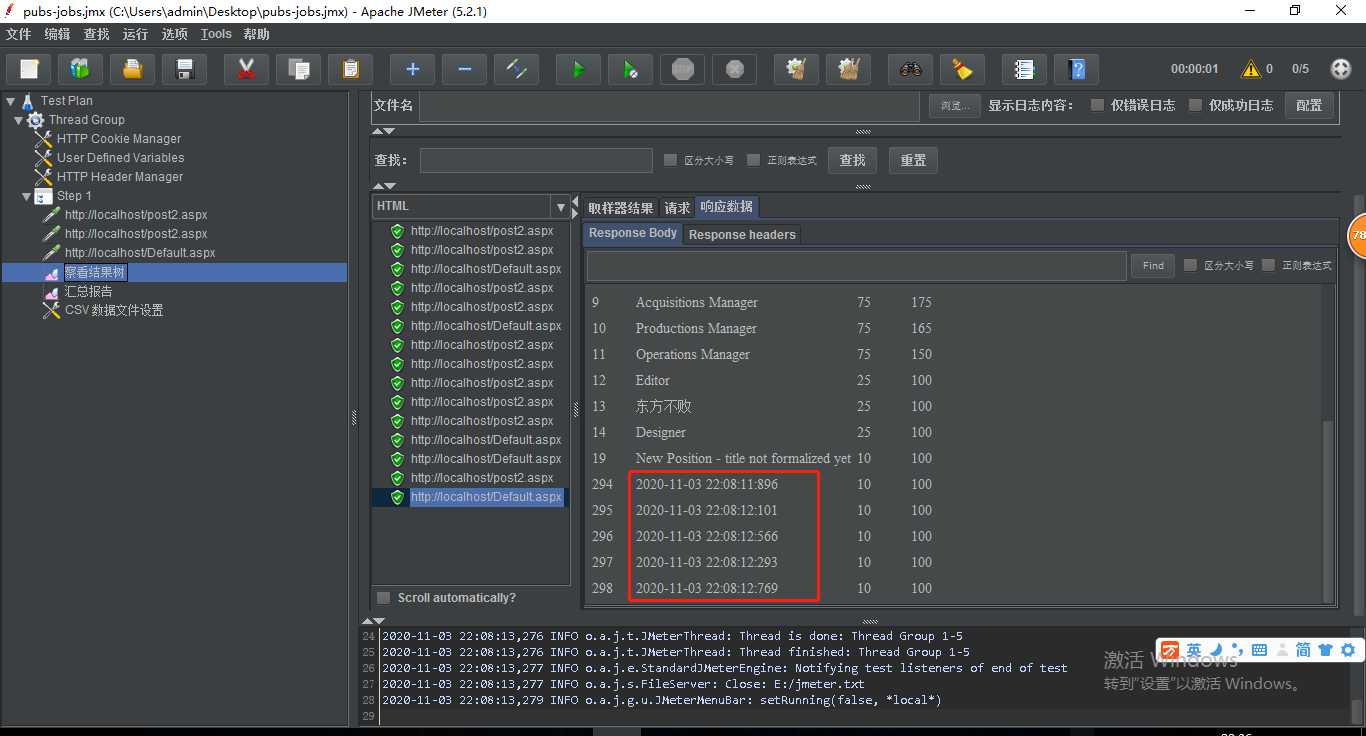This screenshot has width=1366, height=736.
Task: Enable 区分大小写 beside the Find button
Action: [x=1190, y=265]
